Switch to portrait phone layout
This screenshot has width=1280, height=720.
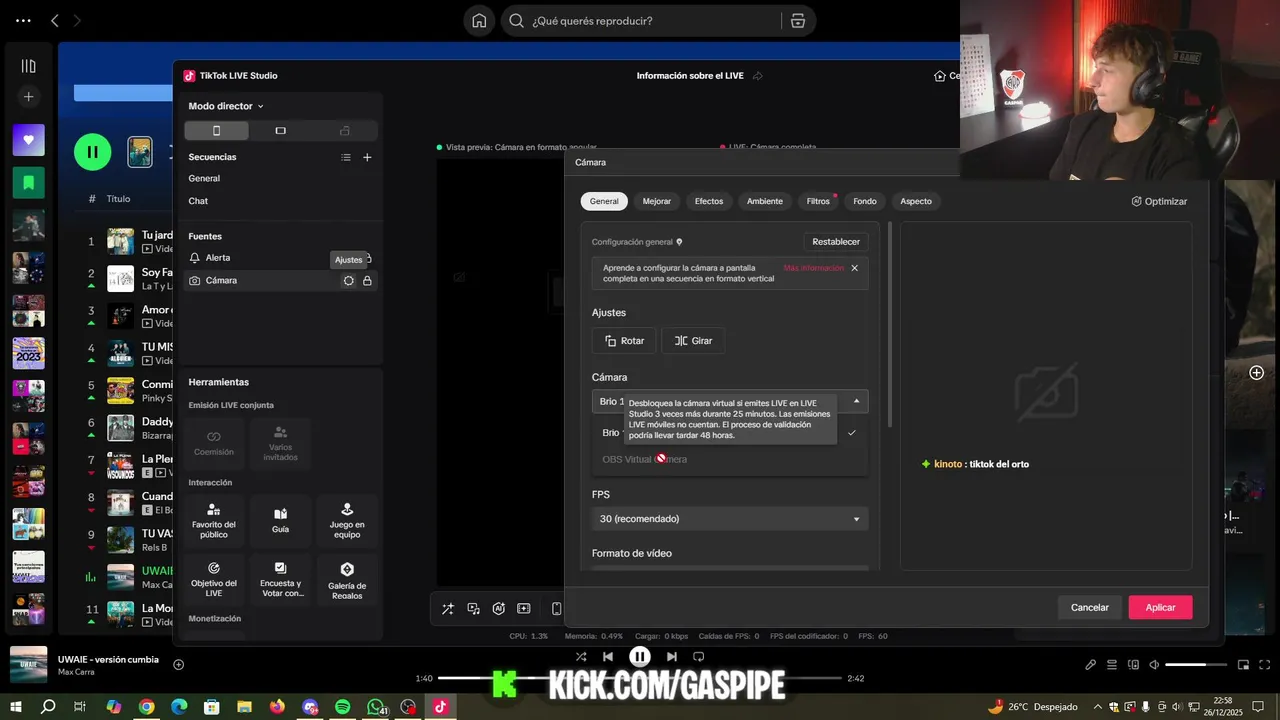click(216, 131)
